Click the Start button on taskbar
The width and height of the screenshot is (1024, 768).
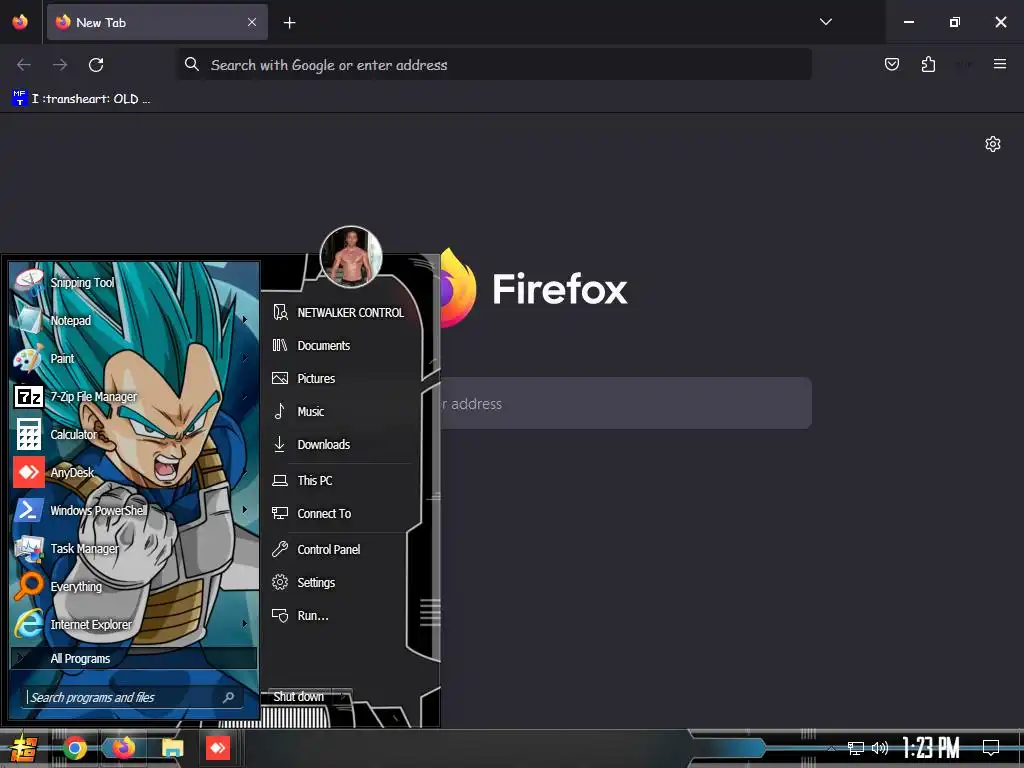click(24, 748)
